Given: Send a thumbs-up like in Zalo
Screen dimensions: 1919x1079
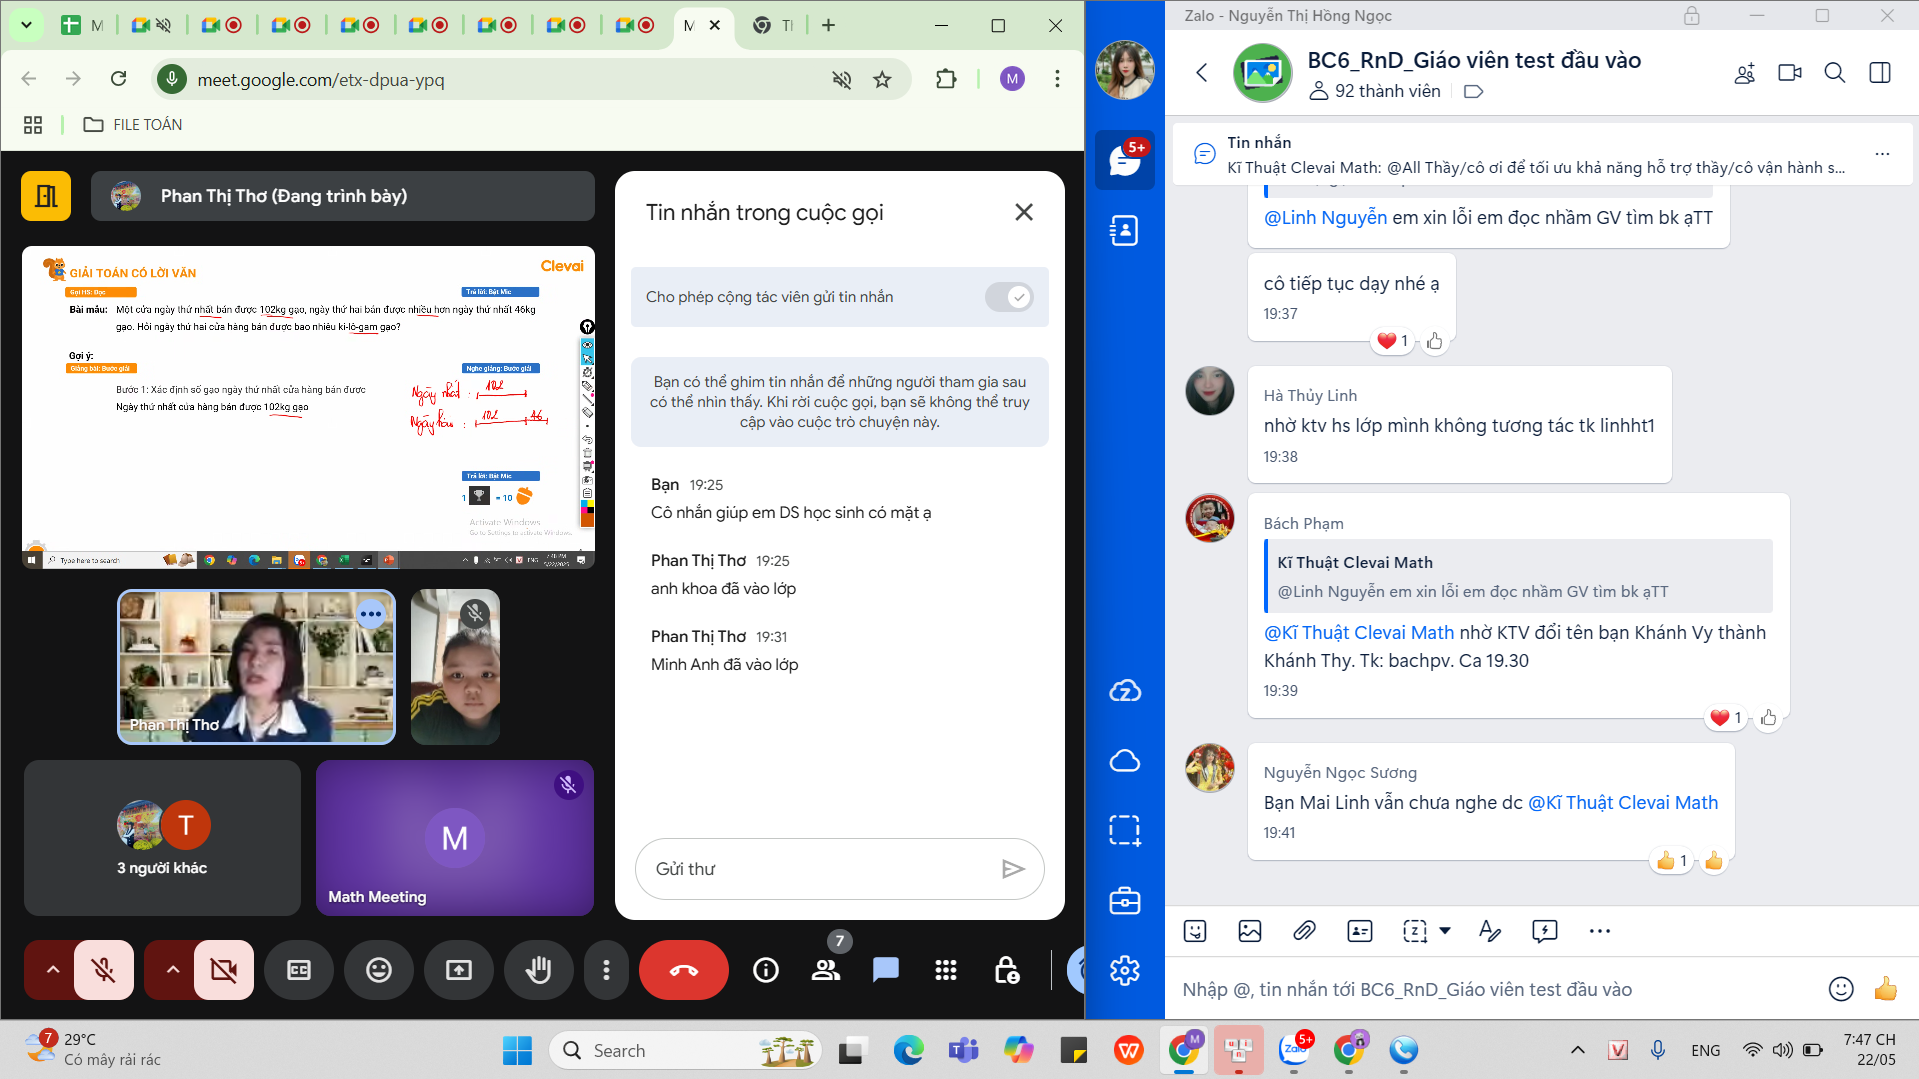Looking at the screenshot, I should (x=1886, y=989).
